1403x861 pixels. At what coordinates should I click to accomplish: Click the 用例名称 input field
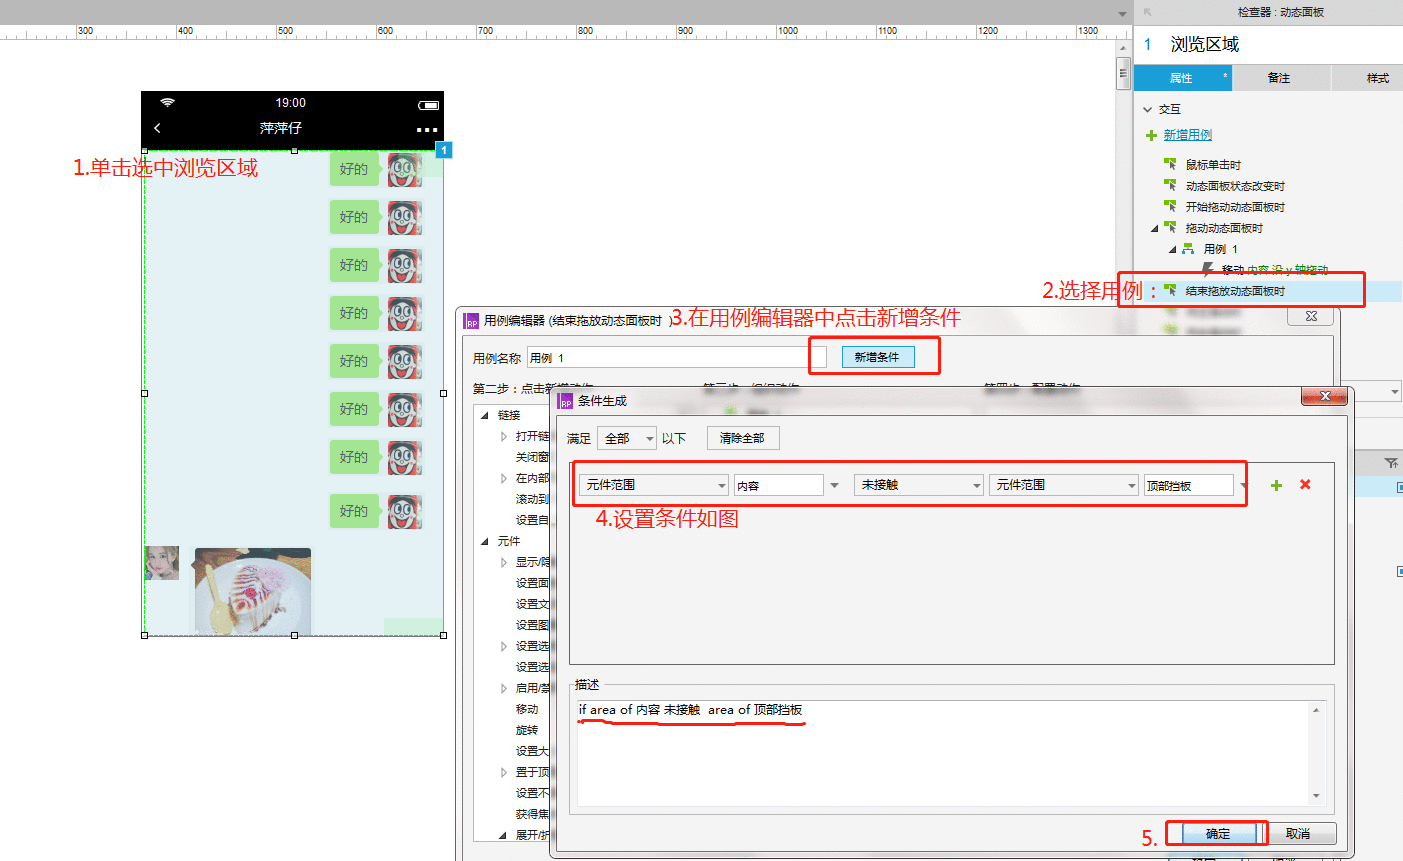[676, 358]
